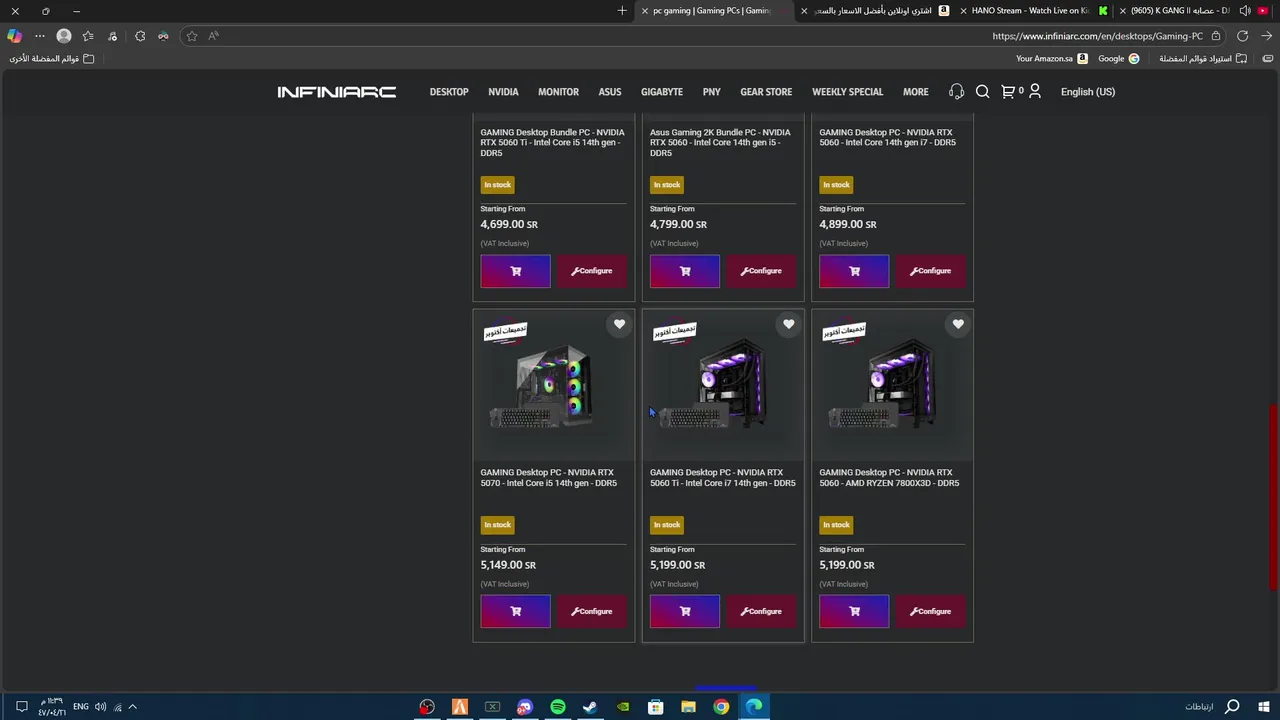Open the GEAR STORE menu
This screenshot has height=720, width=1280.
(x=766, y=92)
